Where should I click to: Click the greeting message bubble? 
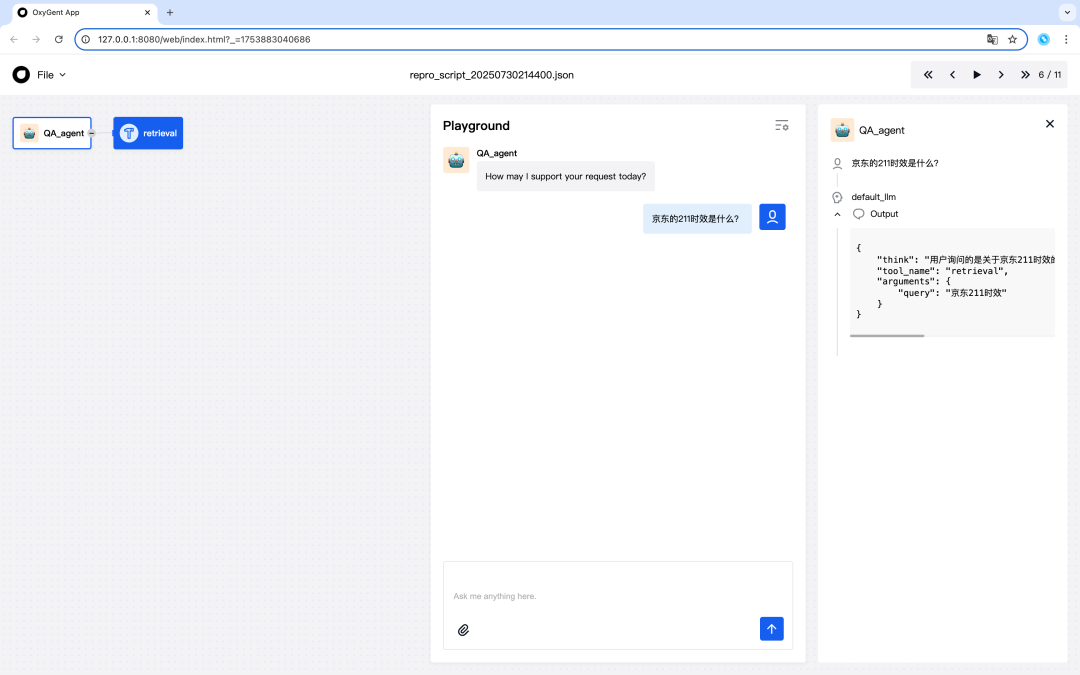(565, 176)
